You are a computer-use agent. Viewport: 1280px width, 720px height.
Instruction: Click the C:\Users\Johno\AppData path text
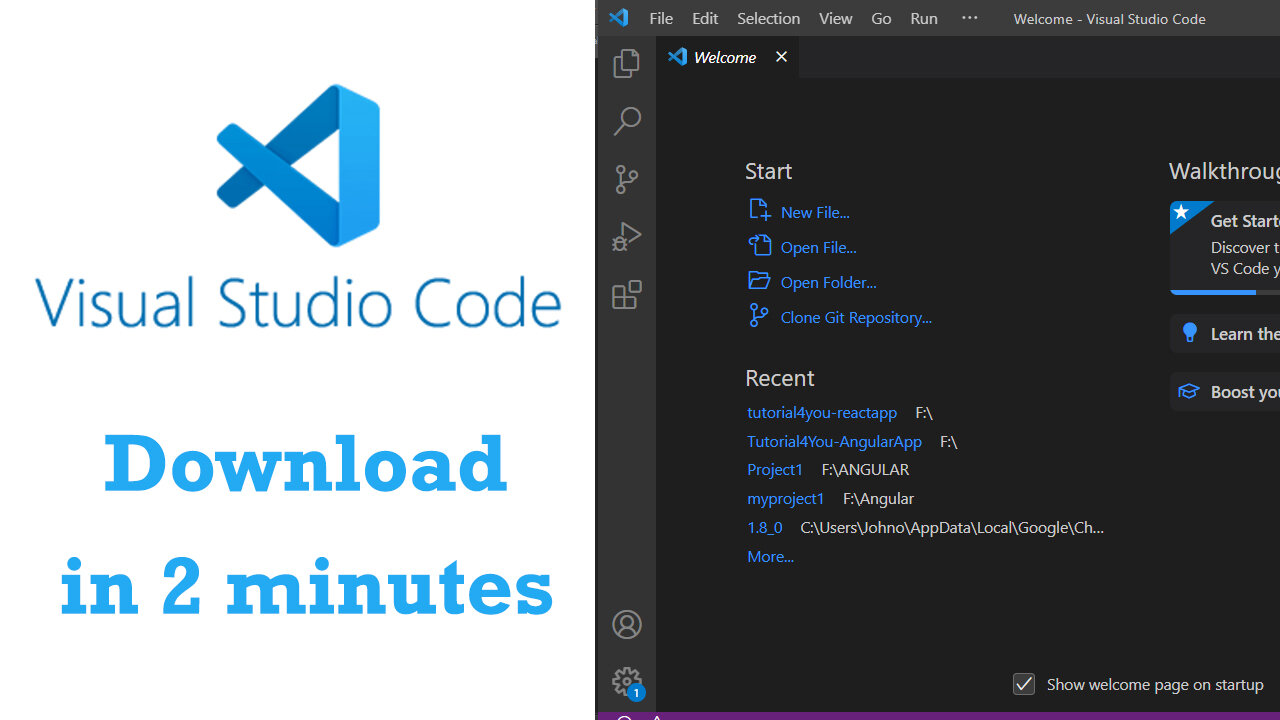click(952, 527)
